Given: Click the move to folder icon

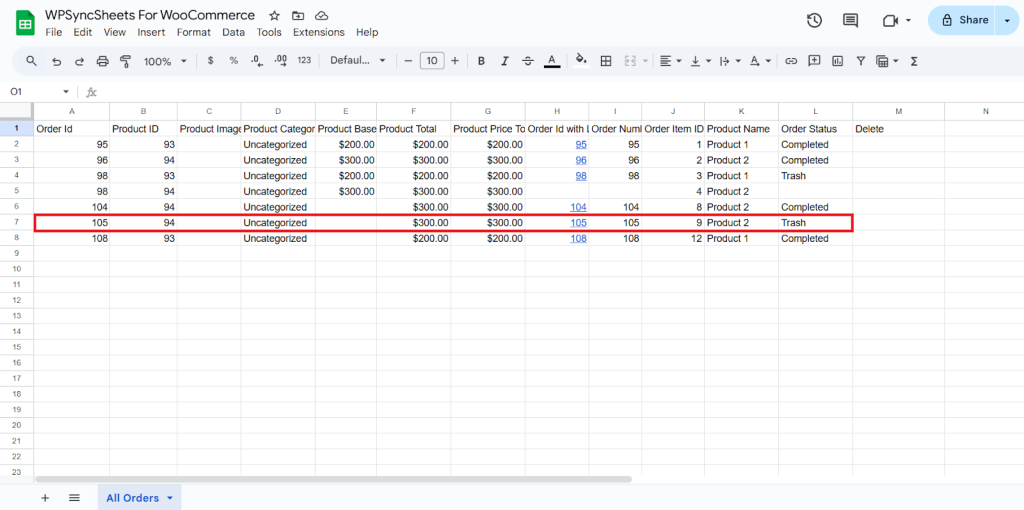Looking at the screenshot, I should pyautogui.click(x=298, y=16).
